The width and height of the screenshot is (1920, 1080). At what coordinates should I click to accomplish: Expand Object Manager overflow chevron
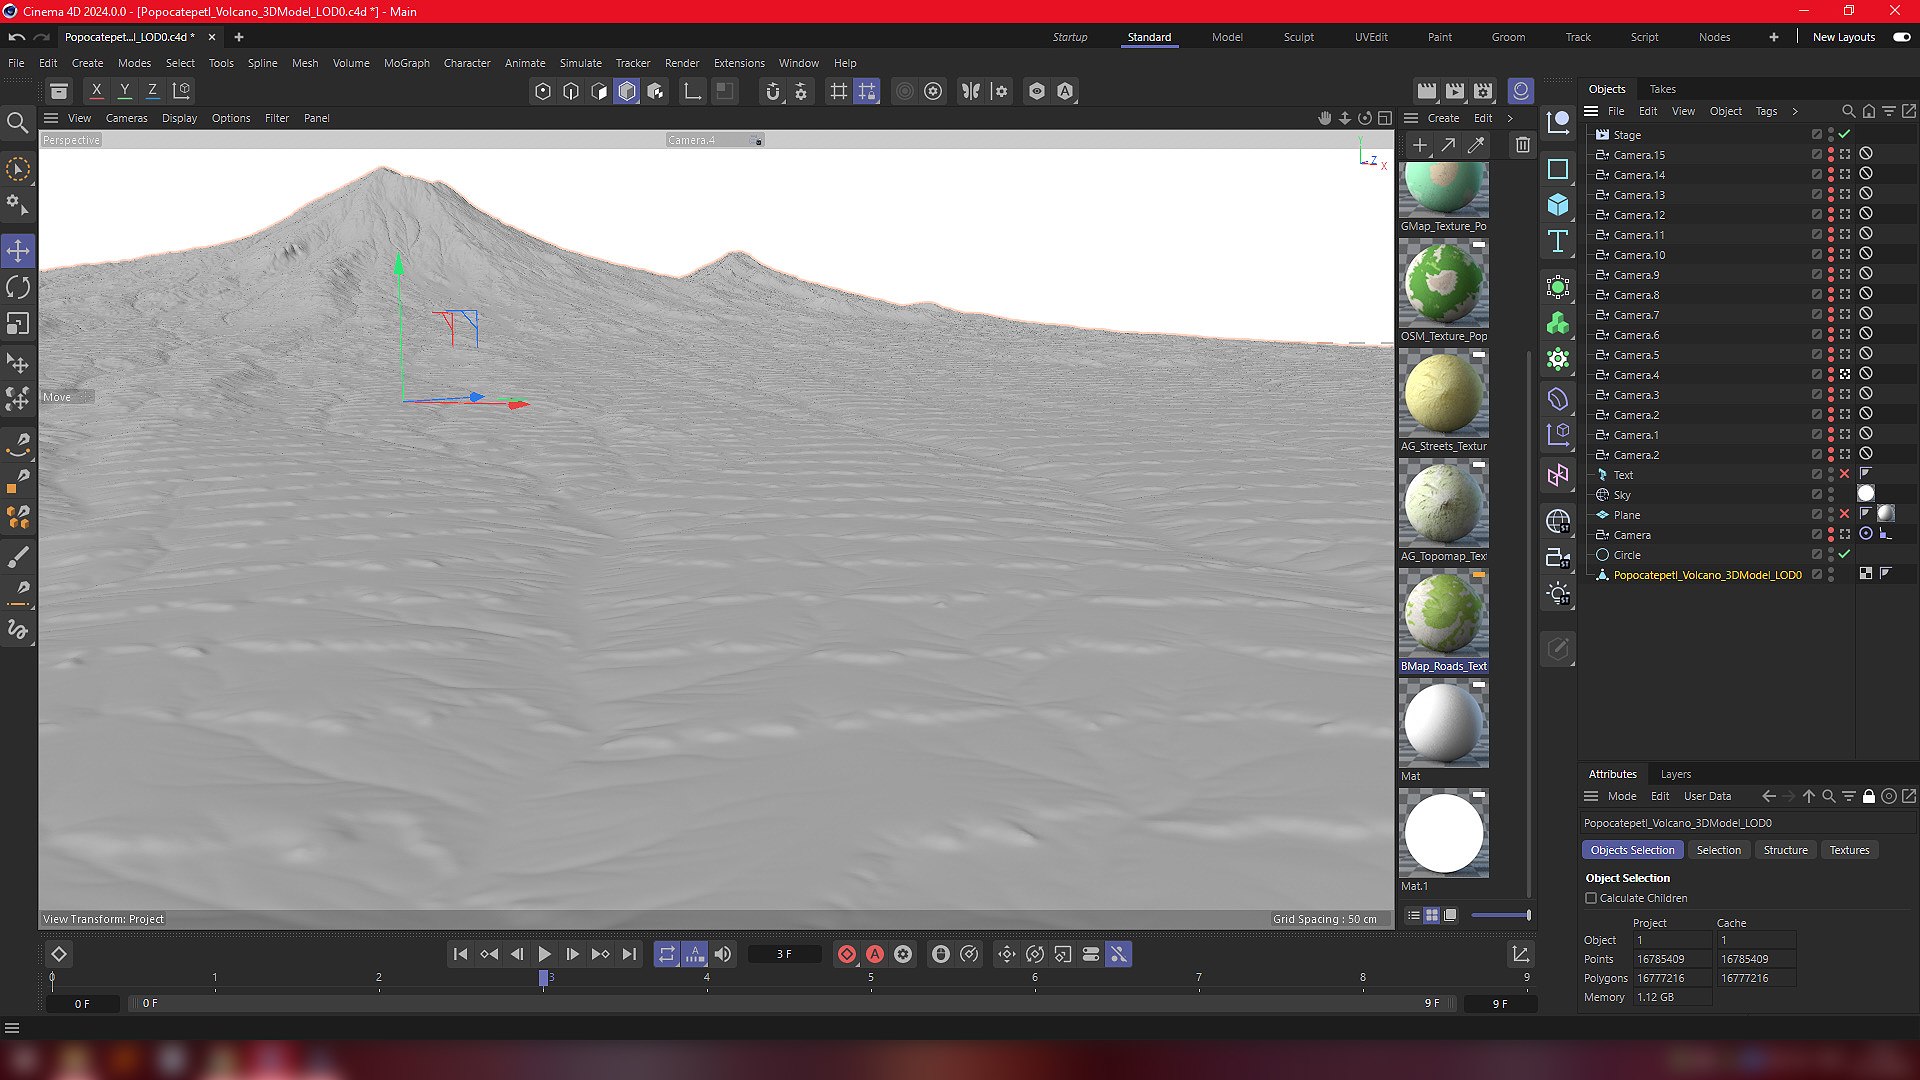[1795, 111]
